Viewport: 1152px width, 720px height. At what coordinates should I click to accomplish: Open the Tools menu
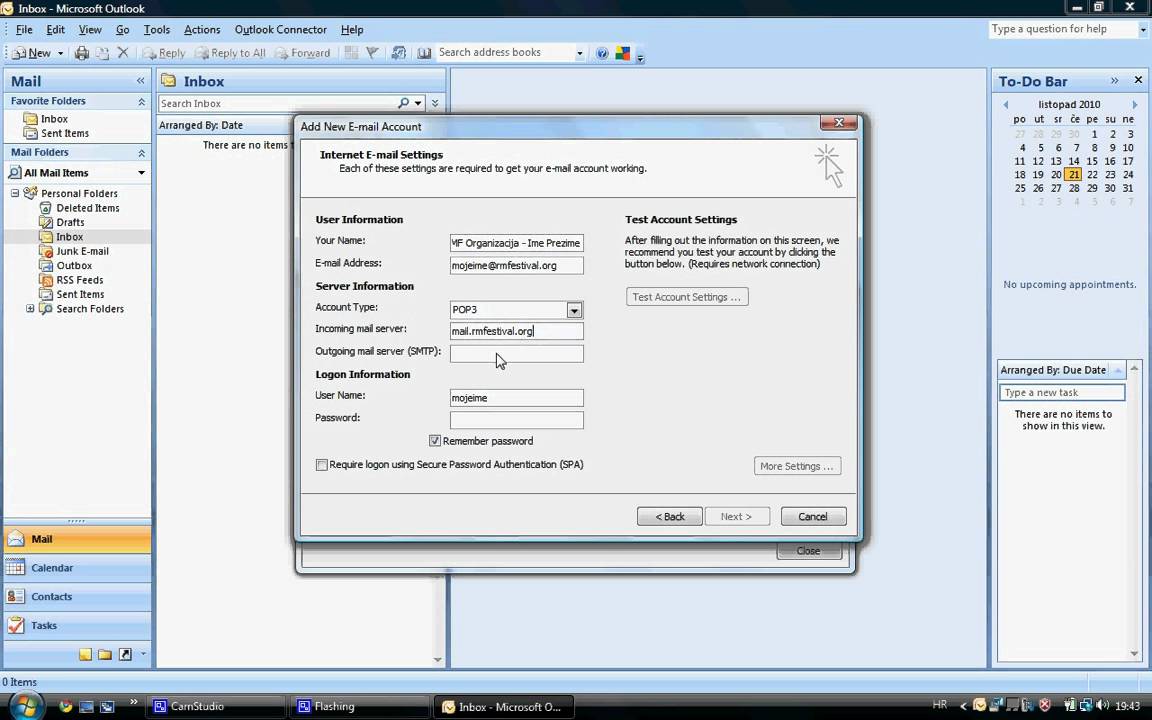(x=156, y=29)
